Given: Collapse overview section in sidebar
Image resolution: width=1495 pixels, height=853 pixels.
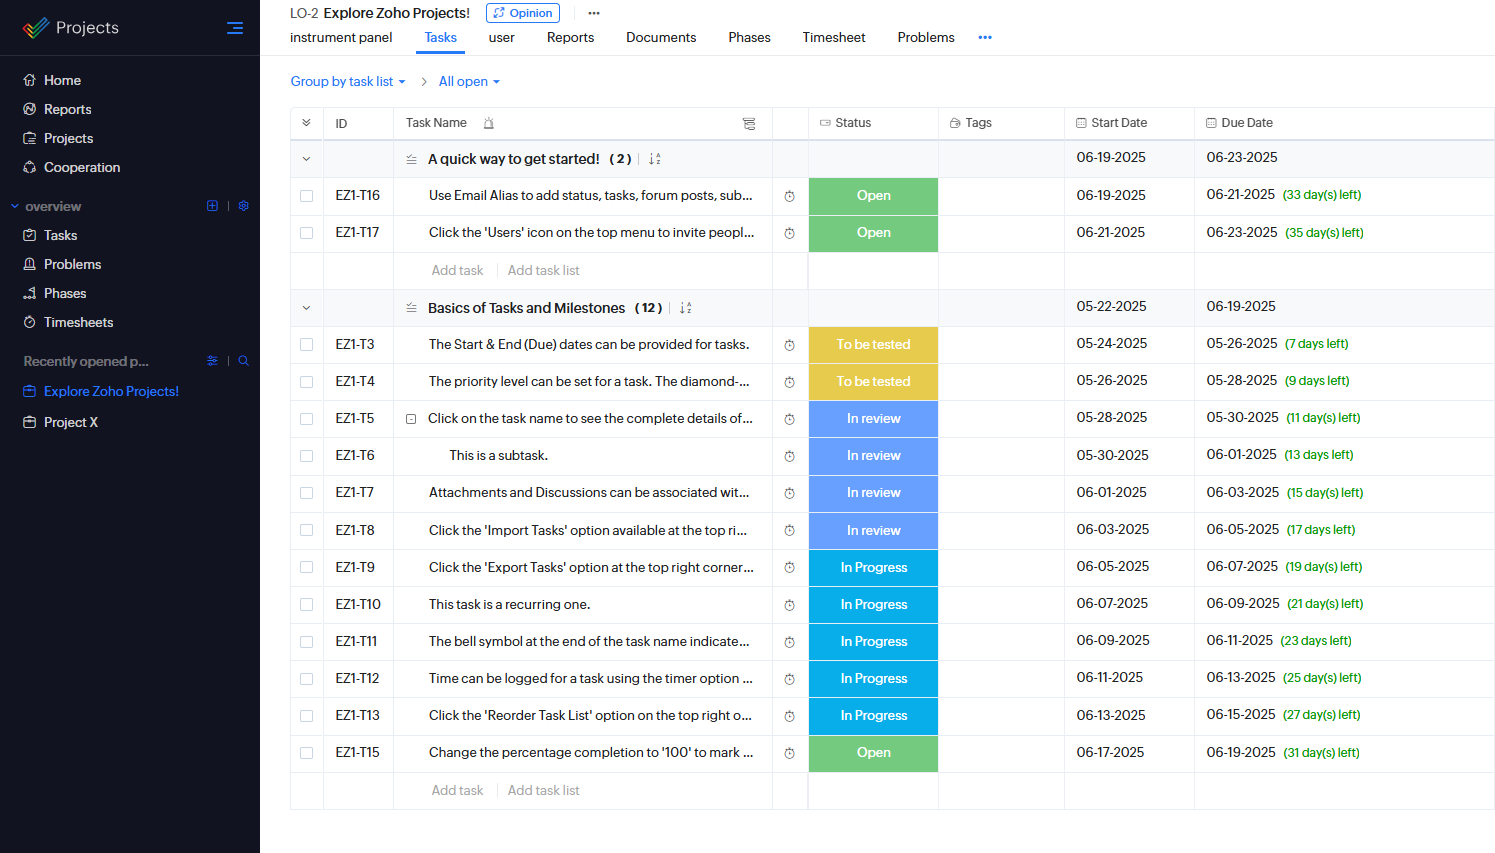Looking at the screenshot, I should pyautogui.click(x=15, y=207).
